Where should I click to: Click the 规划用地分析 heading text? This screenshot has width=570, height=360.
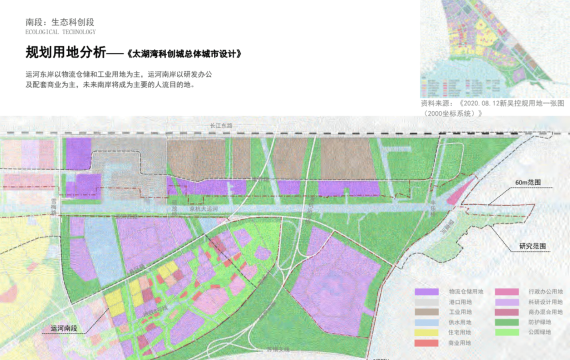click(65, 52)
